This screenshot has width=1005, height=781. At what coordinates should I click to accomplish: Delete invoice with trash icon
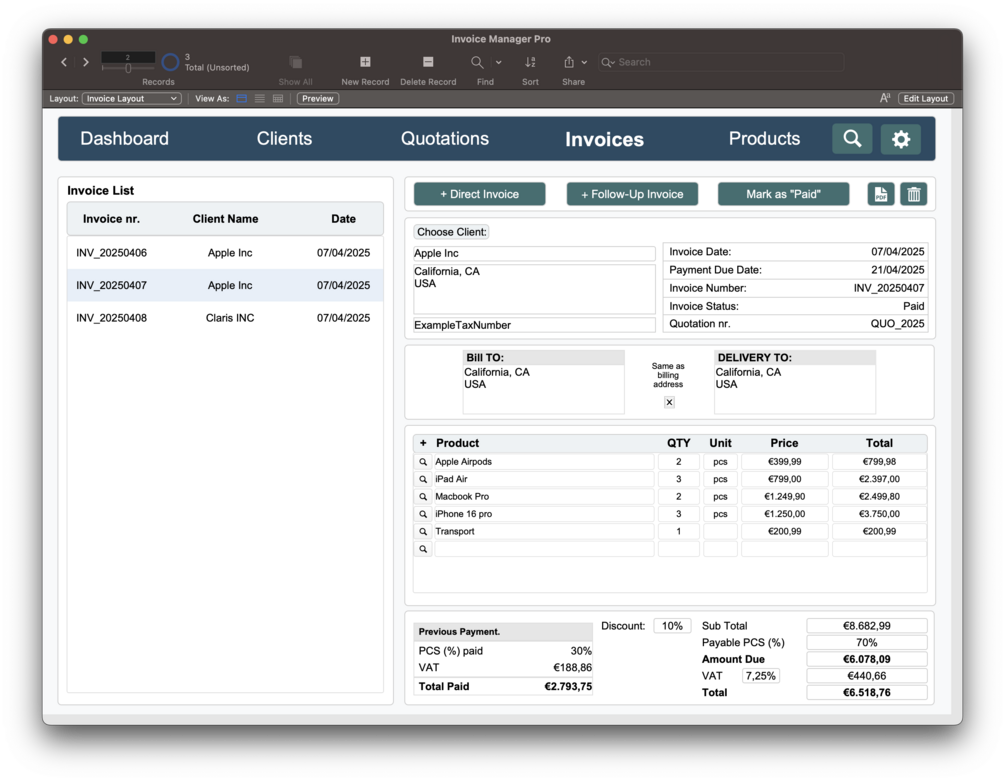point(913,194)
